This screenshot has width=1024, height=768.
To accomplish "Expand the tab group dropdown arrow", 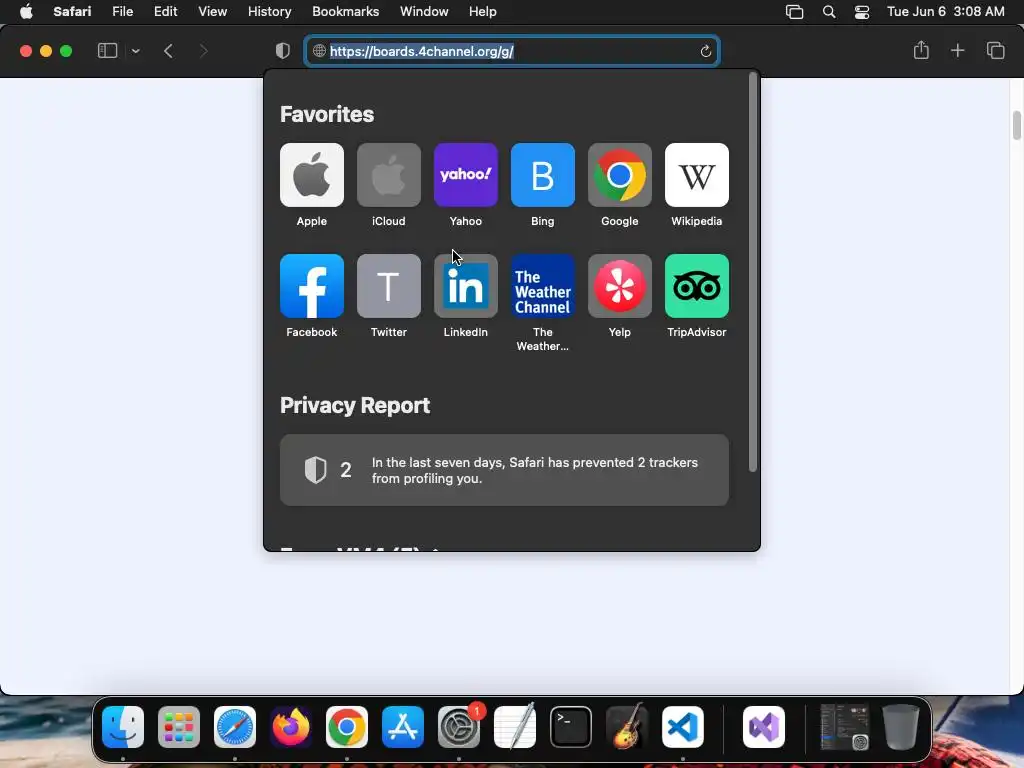I will 135,51.
